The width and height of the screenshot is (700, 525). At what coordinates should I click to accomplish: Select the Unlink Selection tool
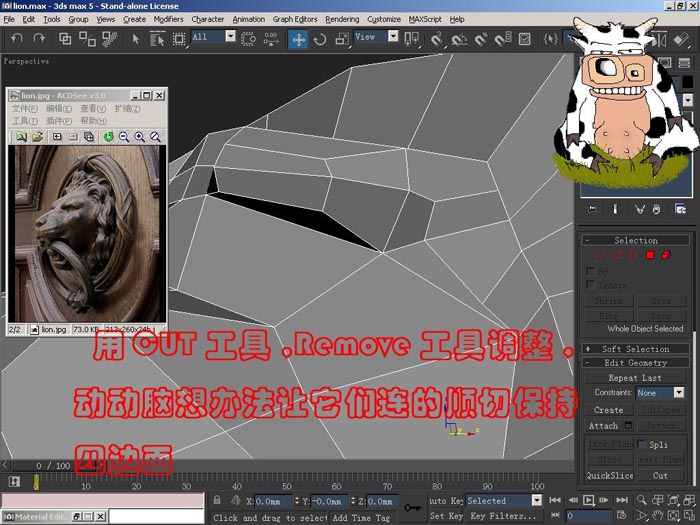[87, 39]
